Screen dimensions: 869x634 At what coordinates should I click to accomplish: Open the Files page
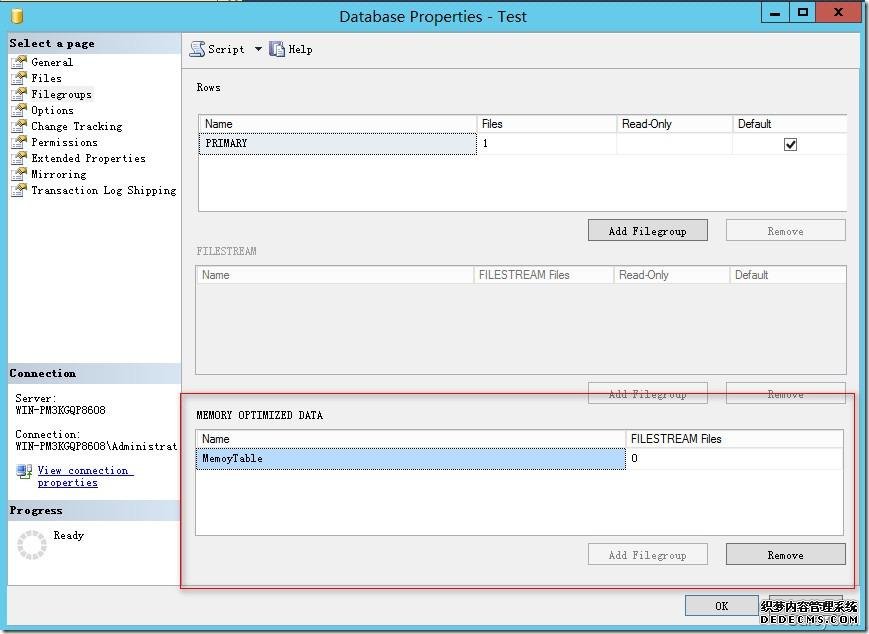46,78
